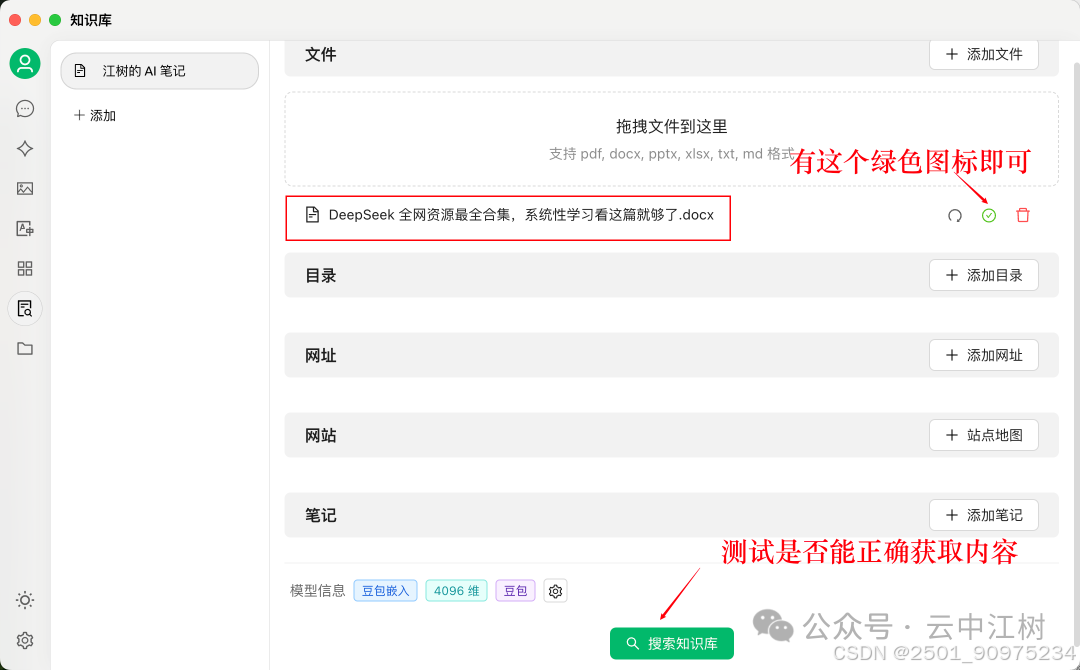Image resolution: width=1080 pixels, height=670 pixels.
Task: Click the 站点地图 button
Action: point(984,435)
